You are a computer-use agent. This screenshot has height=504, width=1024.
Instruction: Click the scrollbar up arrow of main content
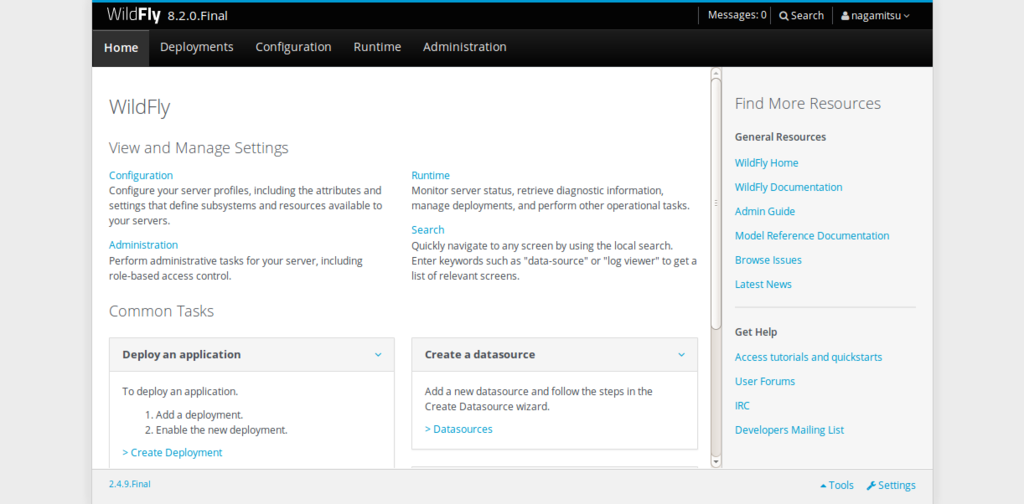(x=716, y=72)
